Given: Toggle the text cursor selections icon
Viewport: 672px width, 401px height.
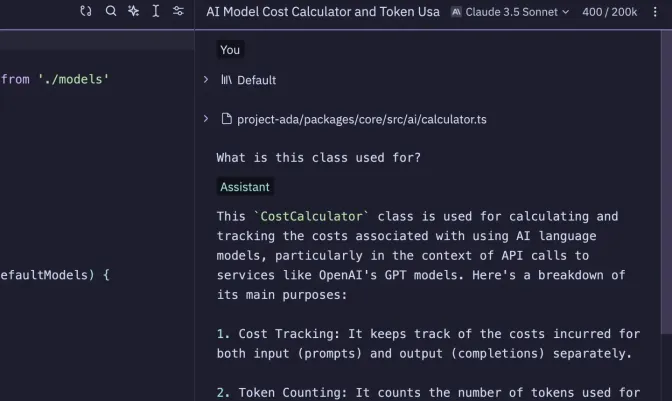Looking at the screenshot, I should pyautogui.click(x=155, y=11).
